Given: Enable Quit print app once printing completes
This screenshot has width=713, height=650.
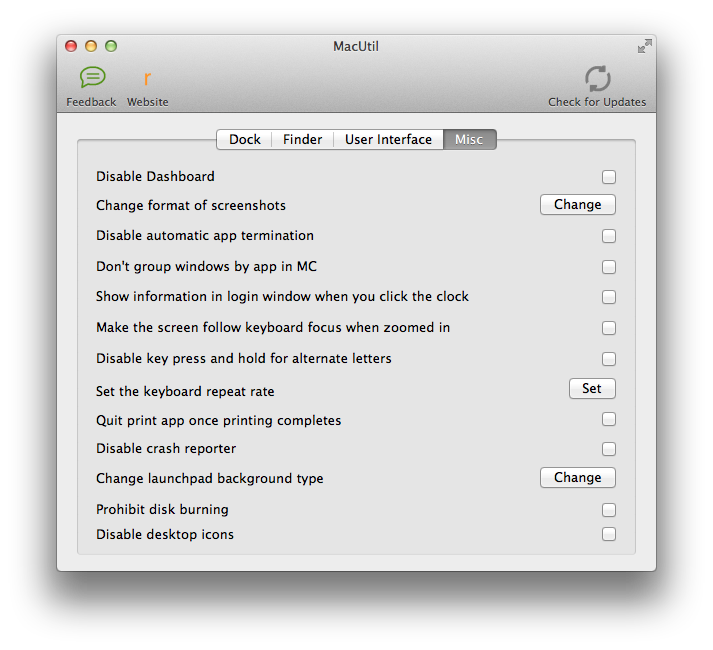Looking at the screenshot, I should (609, 419).
